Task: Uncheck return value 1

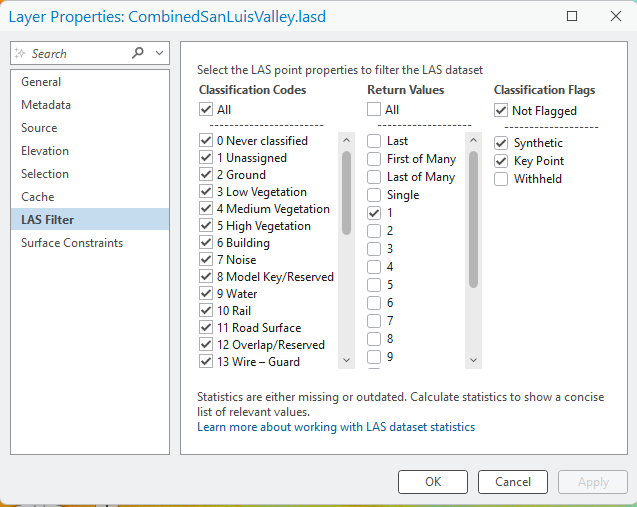Action: [x=374, y=213]
